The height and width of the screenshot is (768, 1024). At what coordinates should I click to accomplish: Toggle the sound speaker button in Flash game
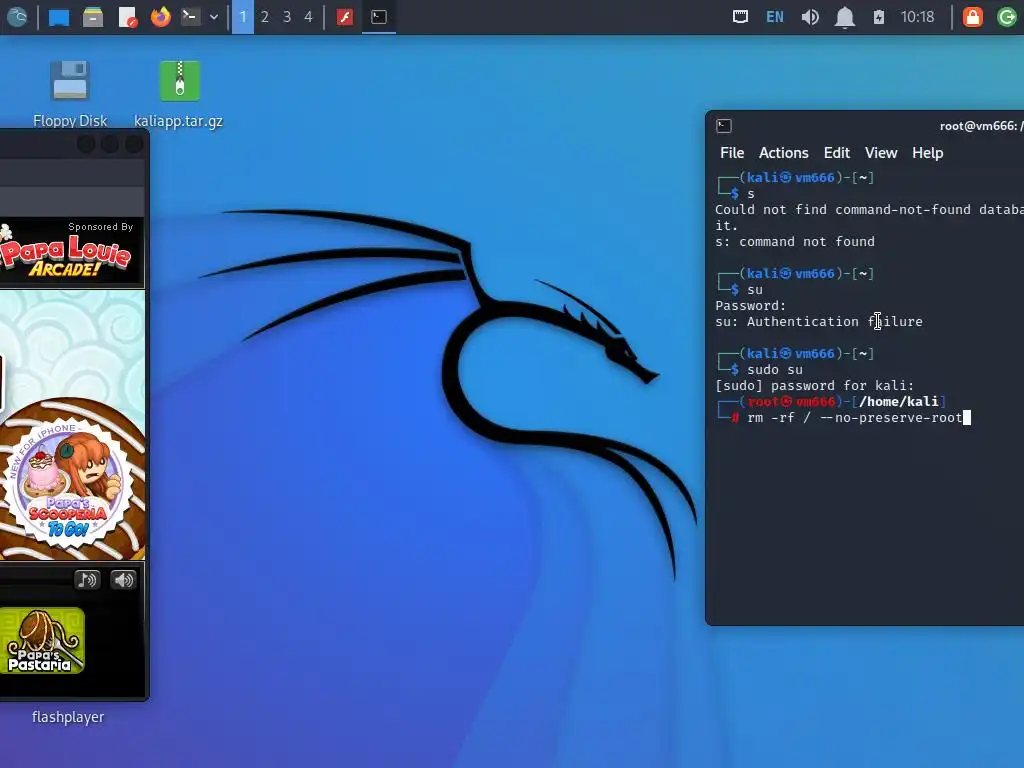click(x=123, y=580)
